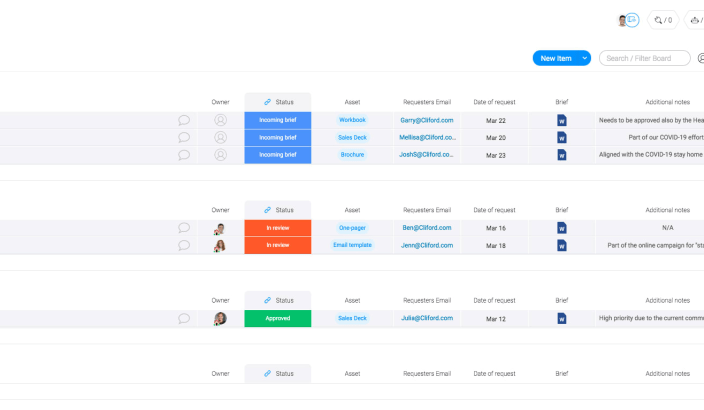Click the Mar 23 date cell
This screenshot has height=410, width=704.
tap(495, 155)
